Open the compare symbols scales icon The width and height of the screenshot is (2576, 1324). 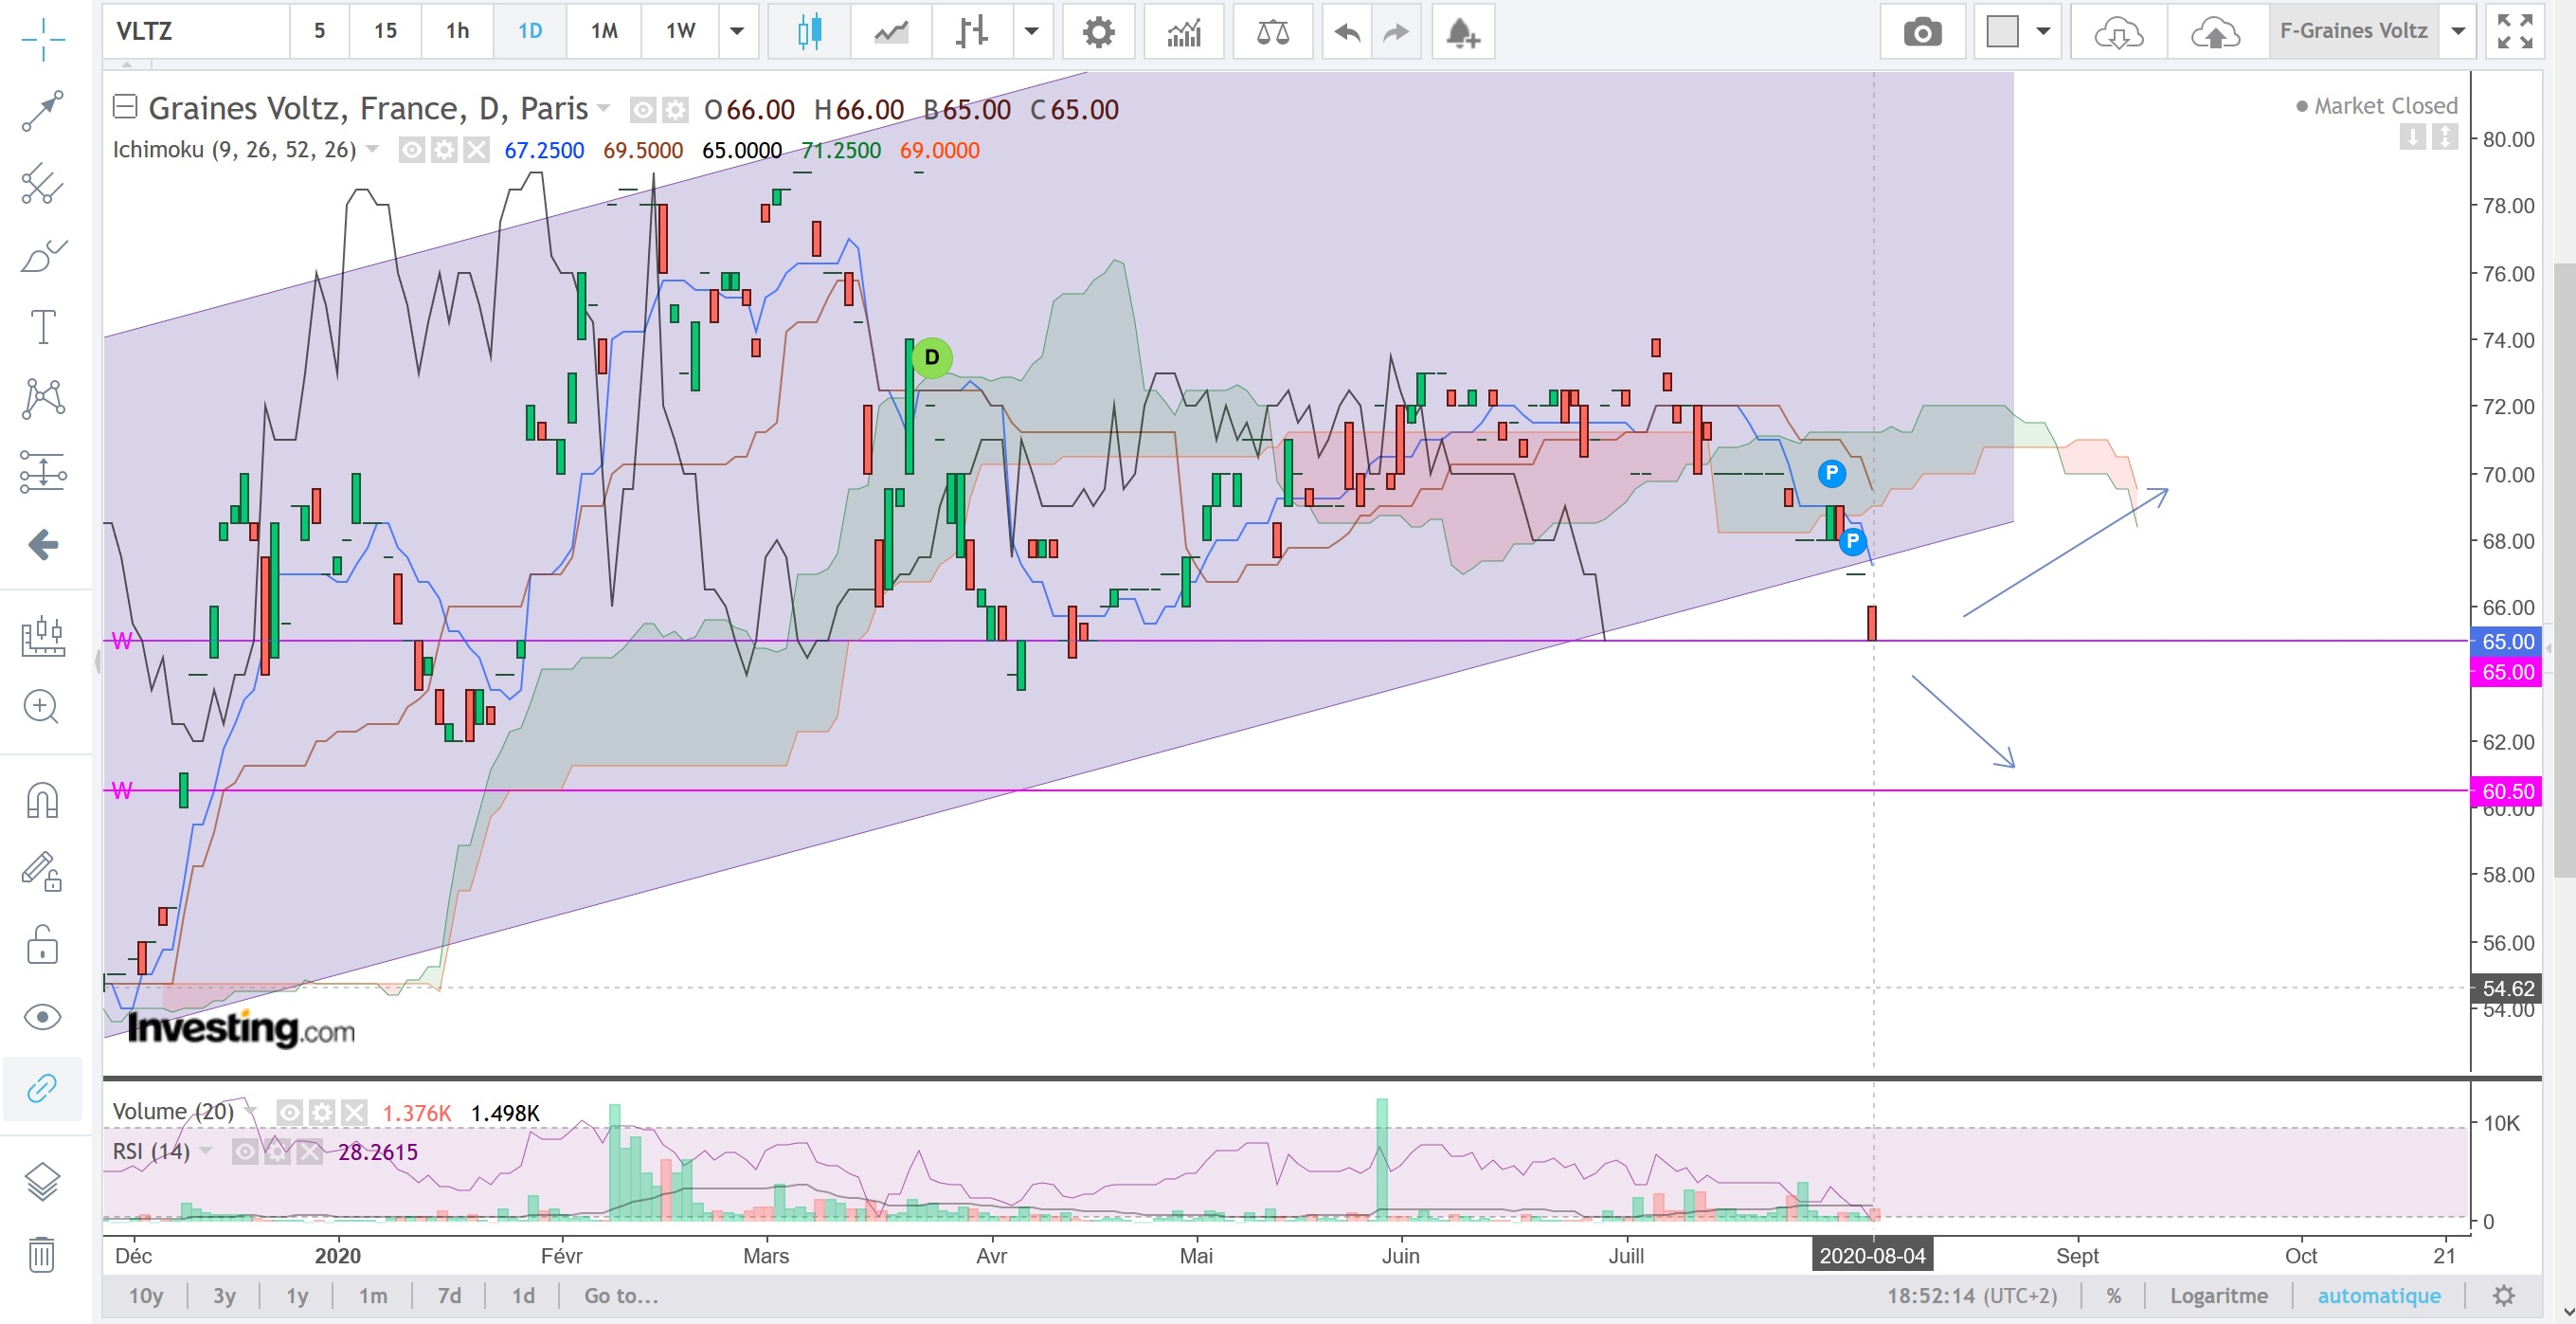pos(1272,32)
